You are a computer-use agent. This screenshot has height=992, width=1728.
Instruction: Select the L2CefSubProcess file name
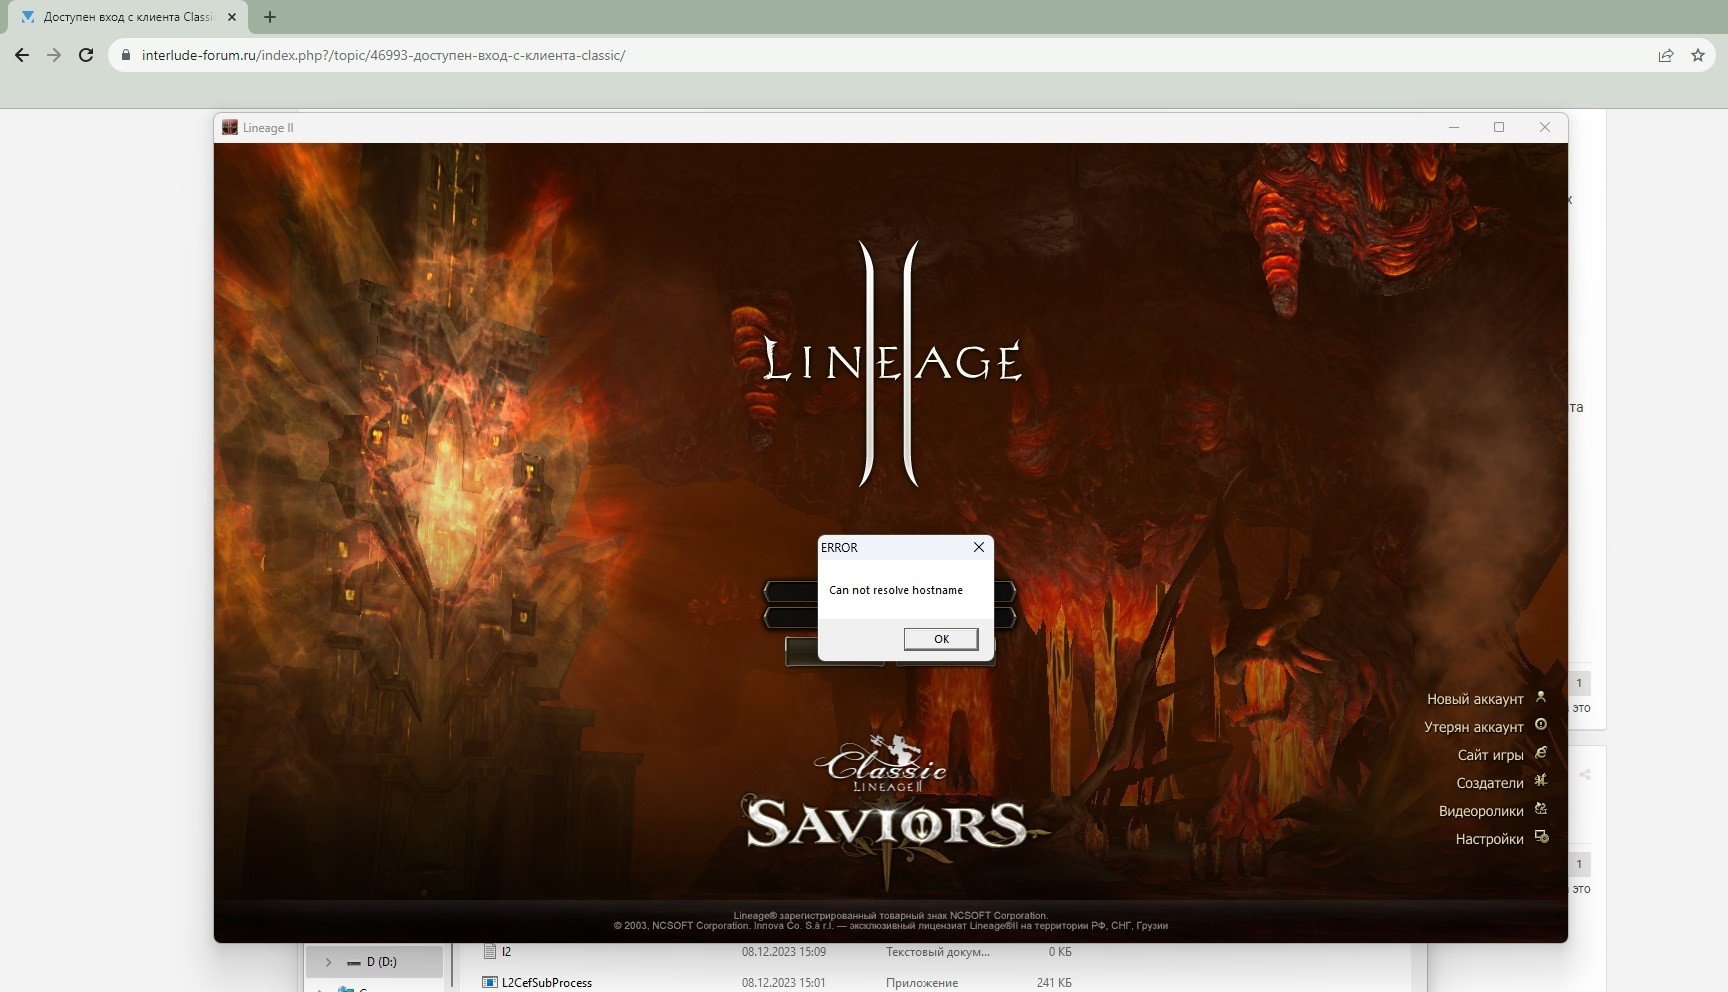click(547, 983)
